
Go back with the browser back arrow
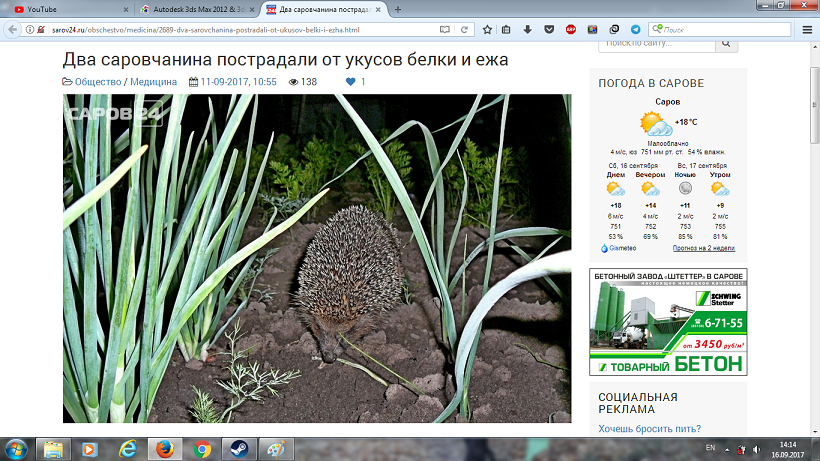[x=12, y=30]
